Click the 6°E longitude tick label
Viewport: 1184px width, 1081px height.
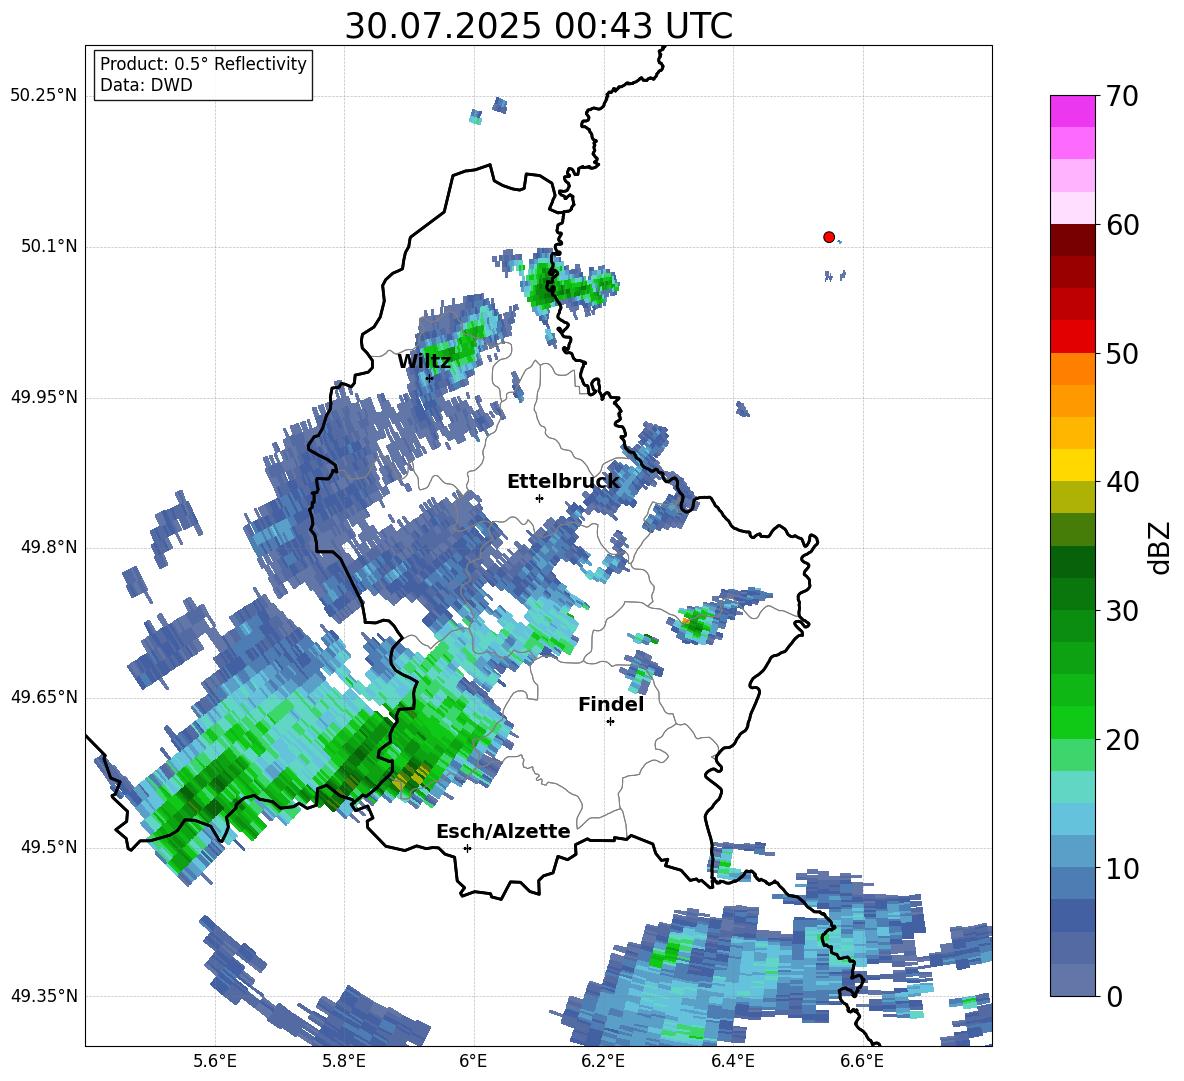point(473,1061)
